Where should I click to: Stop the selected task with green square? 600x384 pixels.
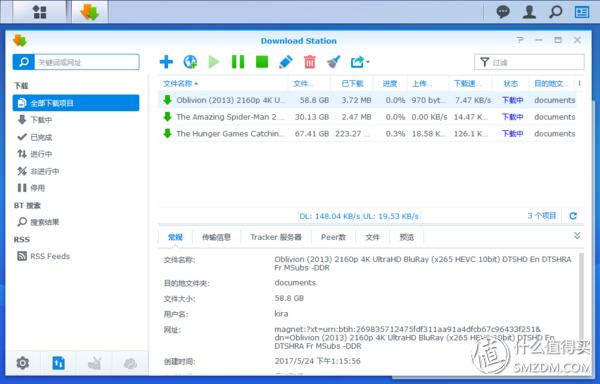262,62
